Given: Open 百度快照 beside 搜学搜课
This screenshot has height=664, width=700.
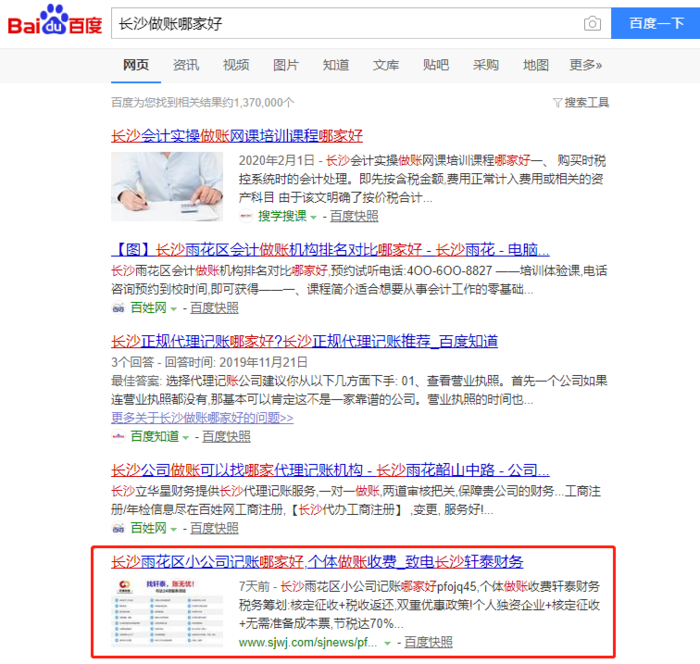Looking at the screenshot, I should click(354, 216).
